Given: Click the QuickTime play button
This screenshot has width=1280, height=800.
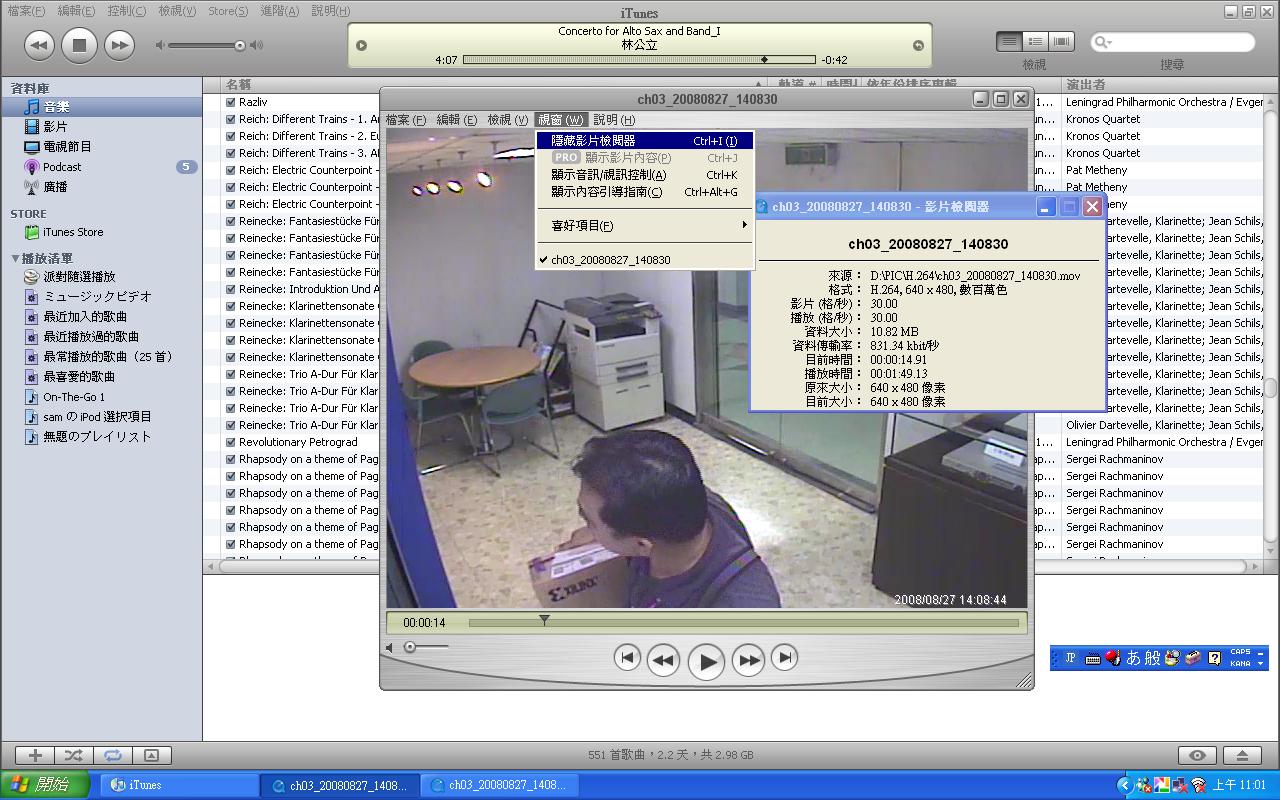Looking at the screenshot, I should pos(706,661).
